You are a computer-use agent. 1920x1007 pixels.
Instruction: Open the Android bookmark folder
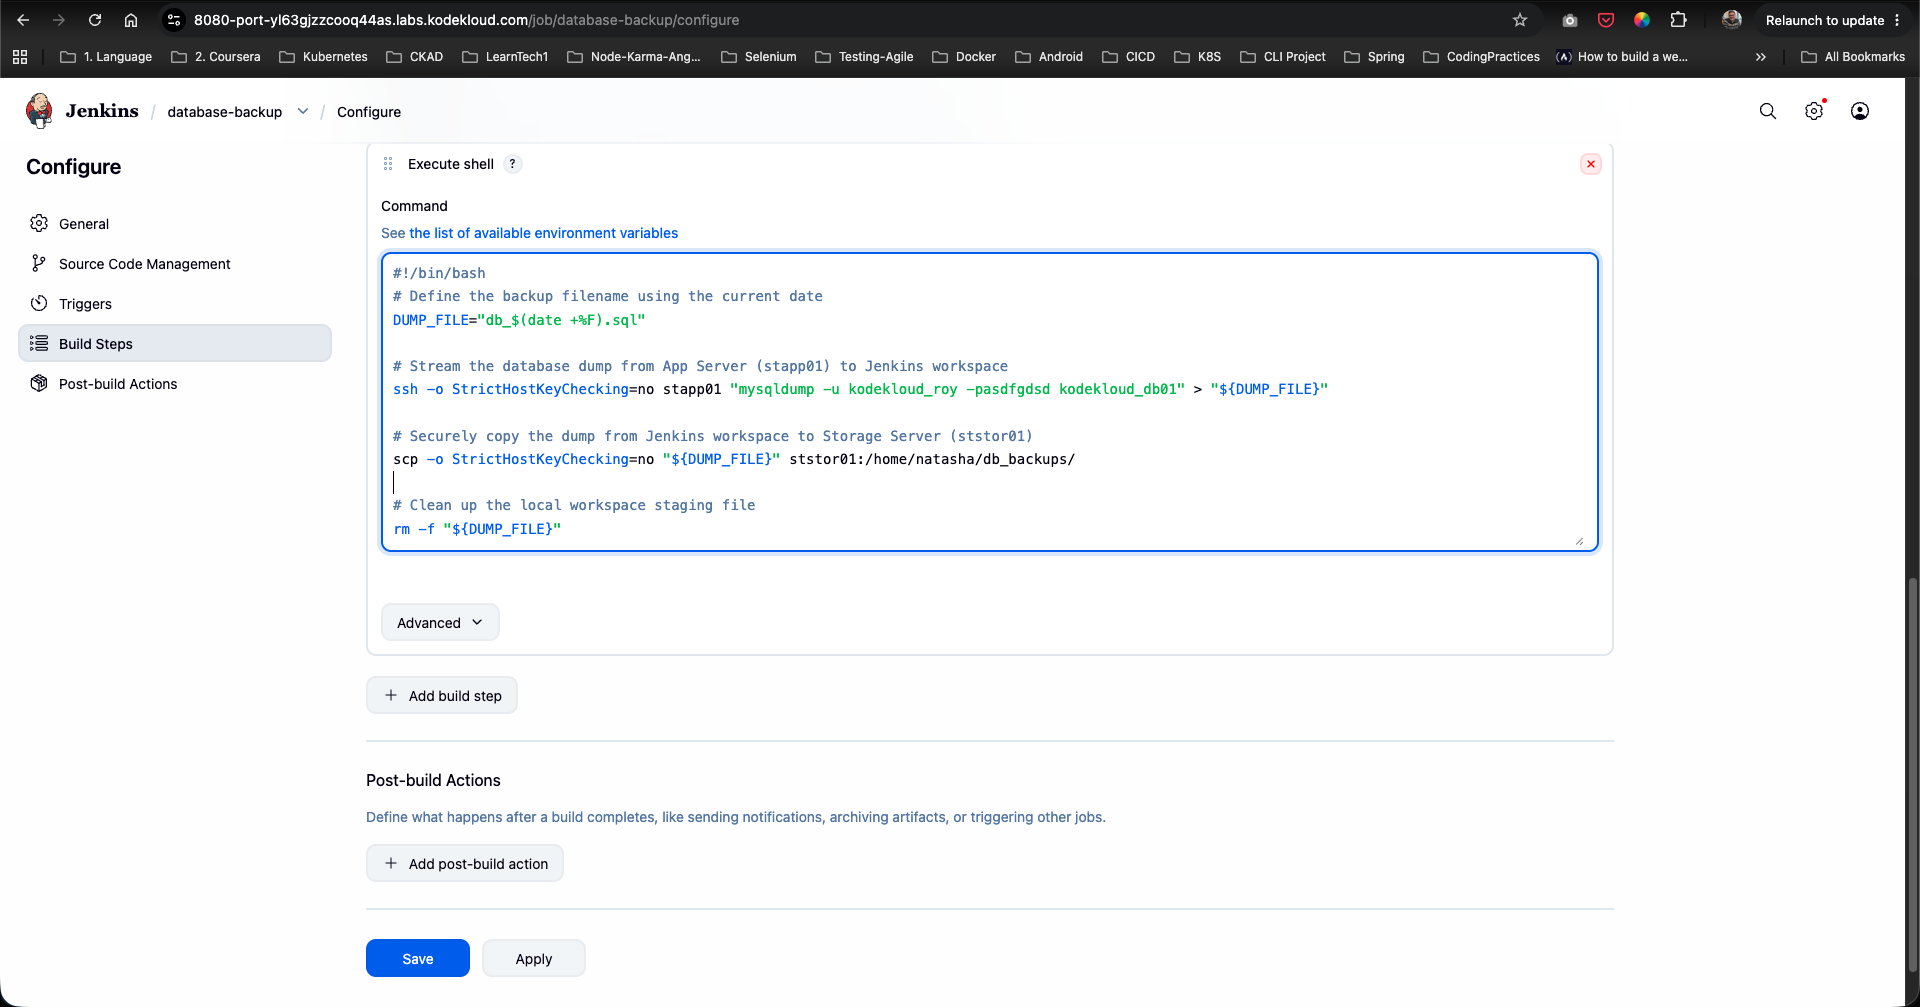point(1049,57)
